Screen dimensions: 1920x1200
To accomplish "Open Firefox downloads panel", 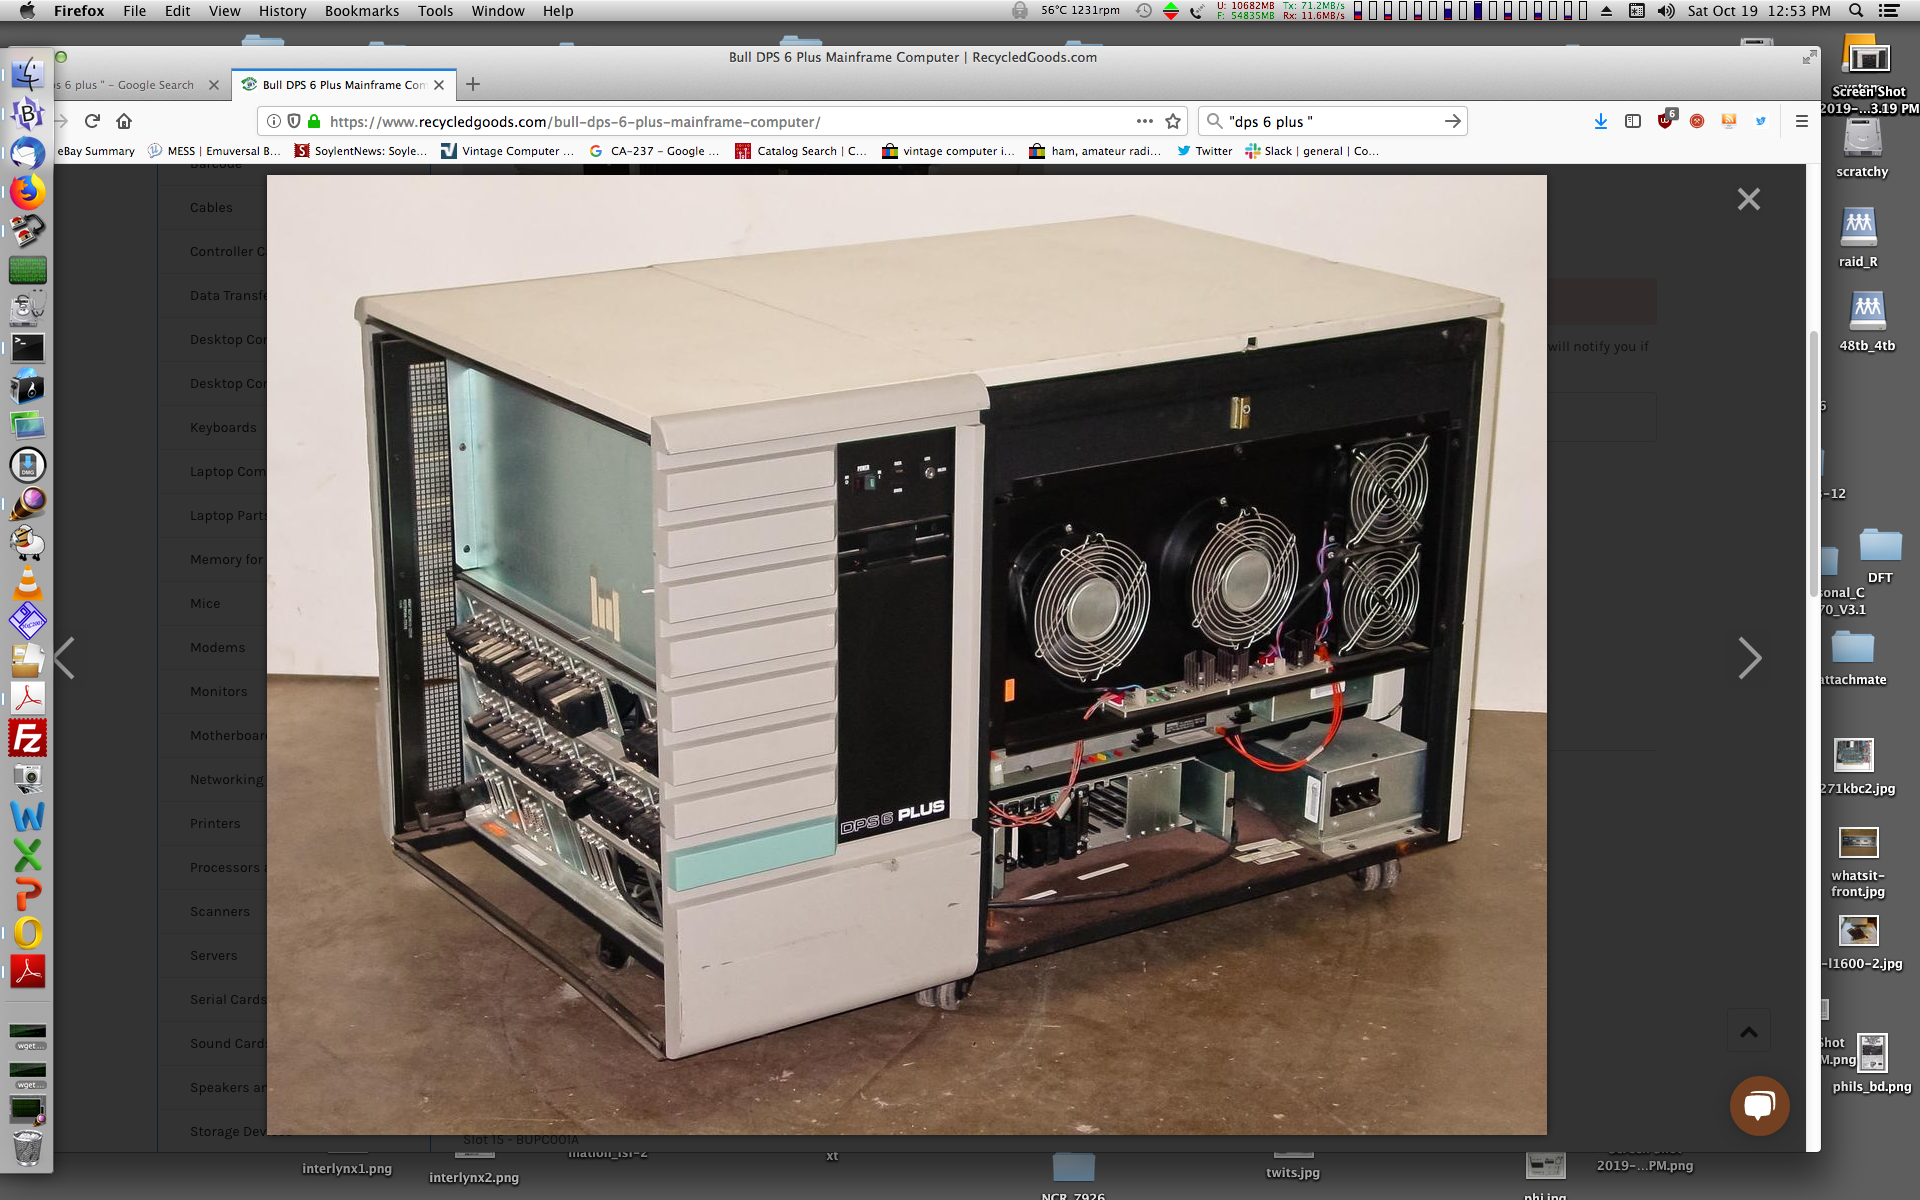I will pyautogui.click(x=1600, y=121).
